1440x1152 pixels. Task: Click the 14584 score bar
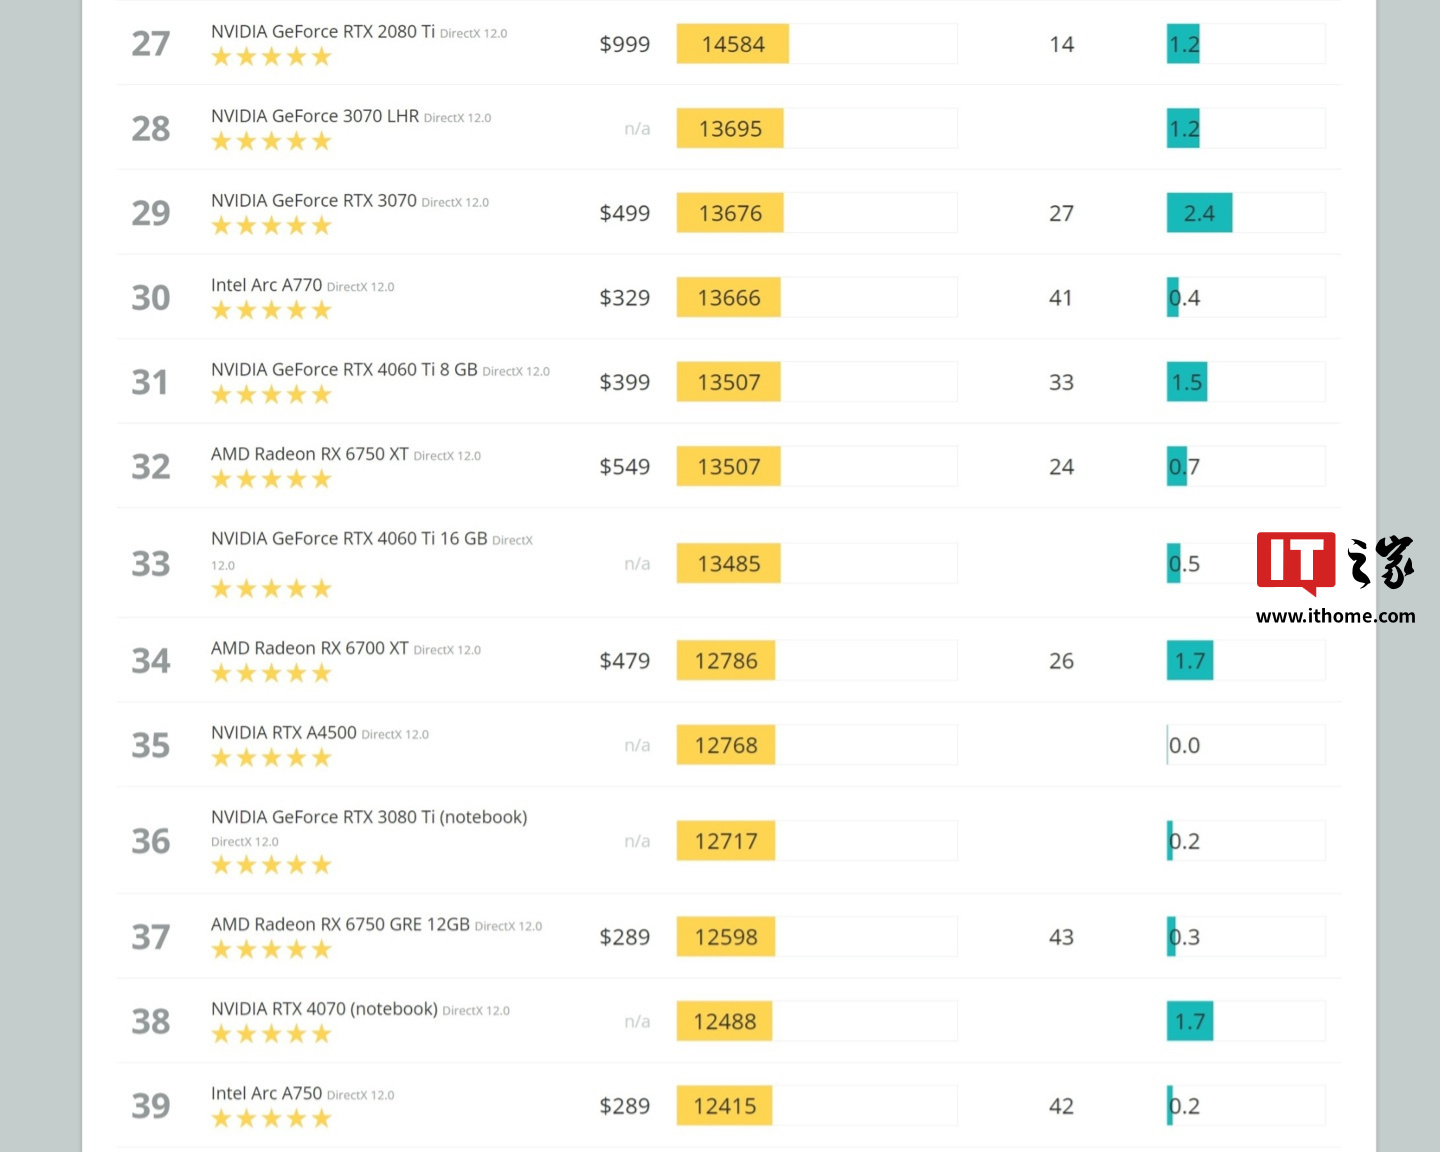point(732,44)
